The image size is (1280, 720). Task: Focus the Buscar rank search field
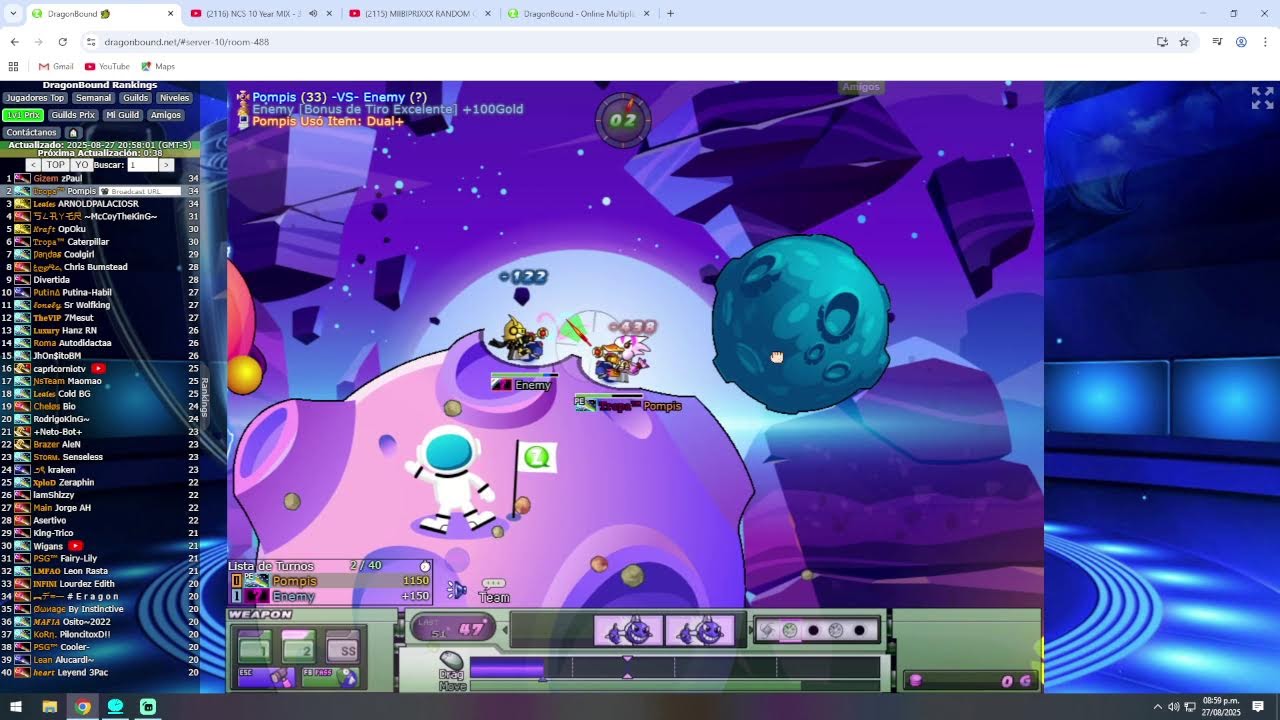pos(141,165)
